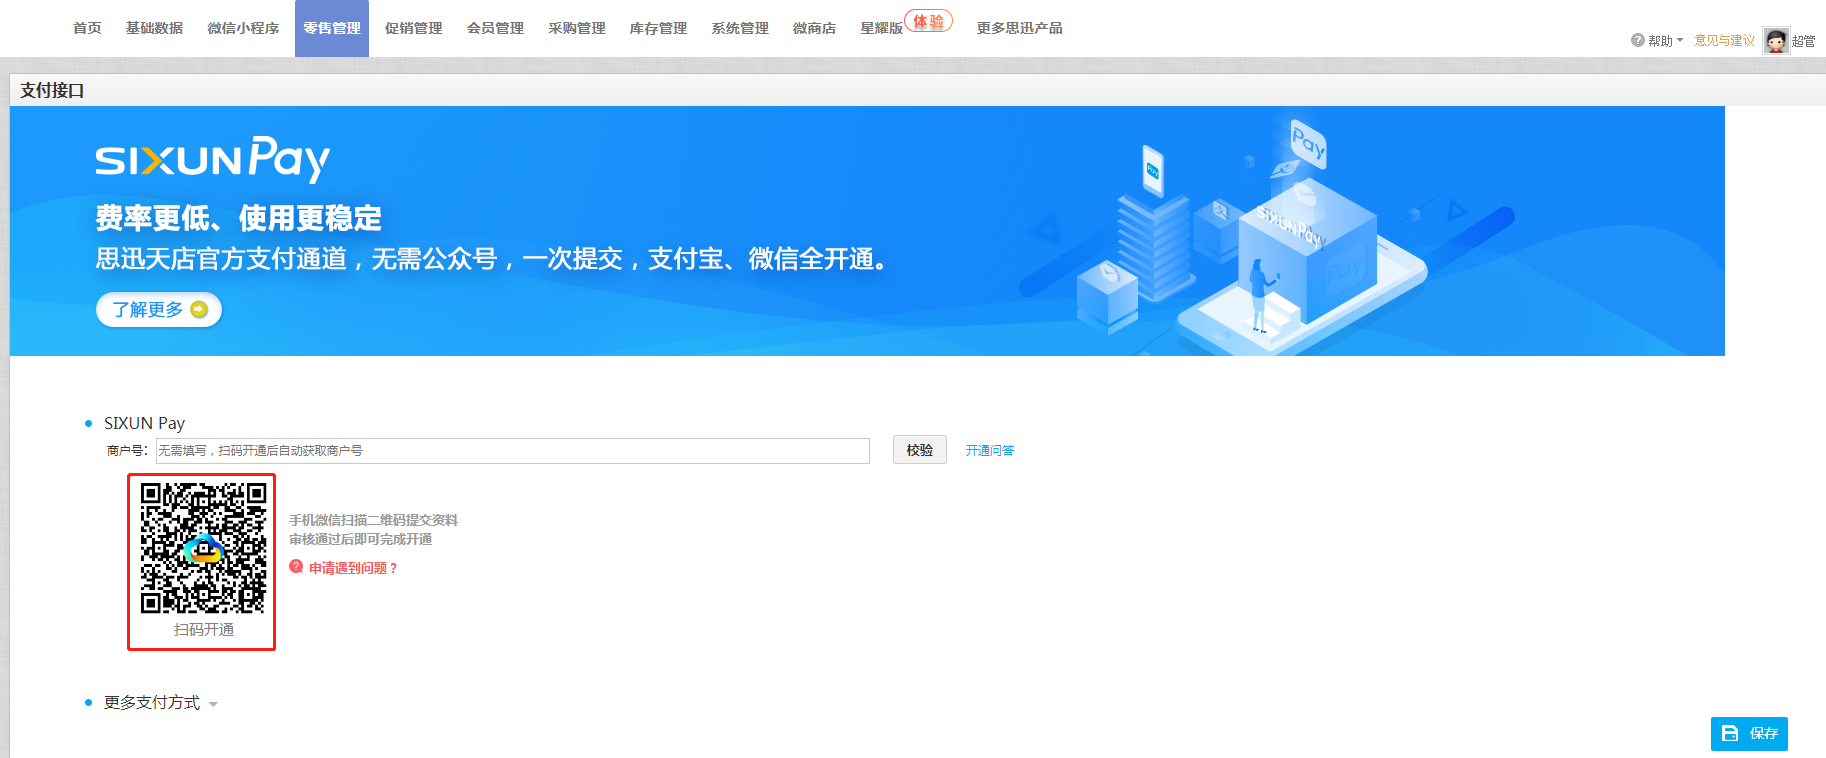The image size is (1826, 758).
Task: Open the 微商店 menu
Action: 814,28
